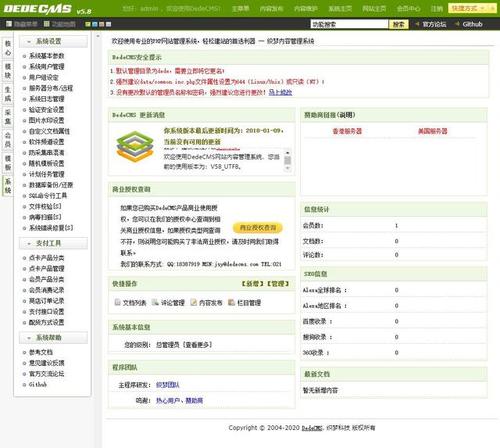
Task: Select the third skin color square
Action: 102,24
